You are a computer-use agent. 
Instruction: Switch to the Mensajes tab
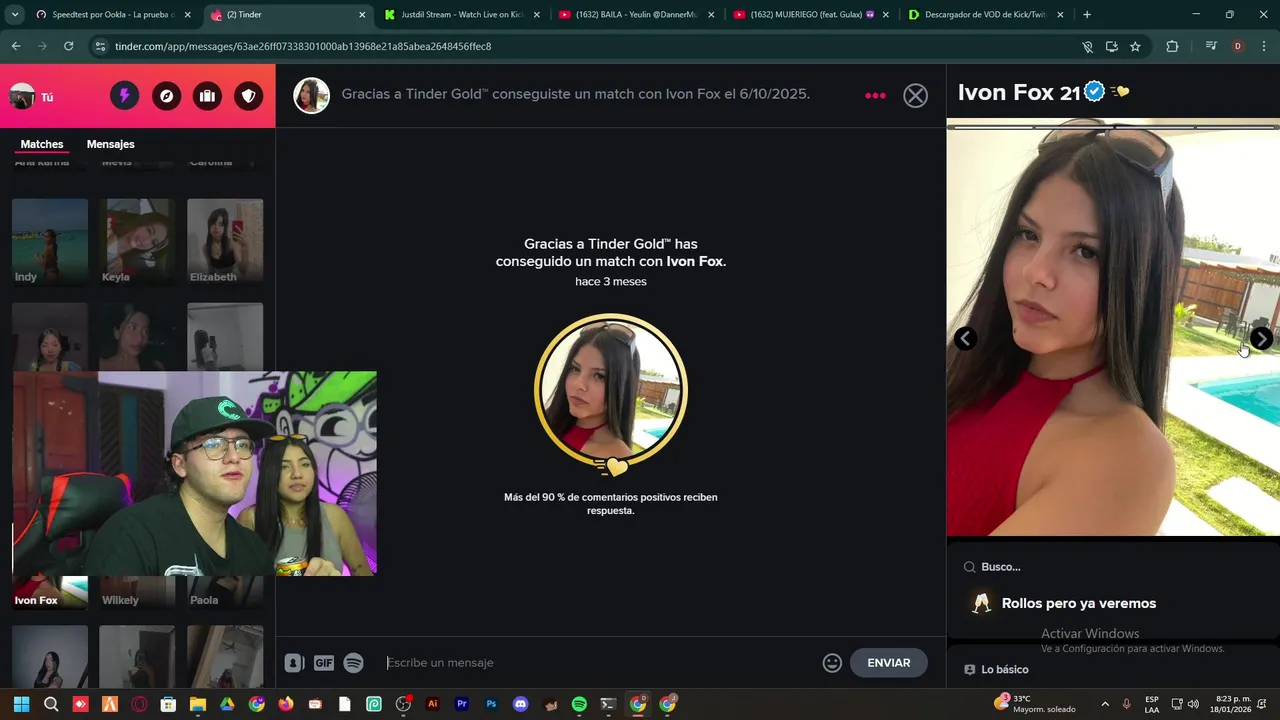(x=110, y=144)
